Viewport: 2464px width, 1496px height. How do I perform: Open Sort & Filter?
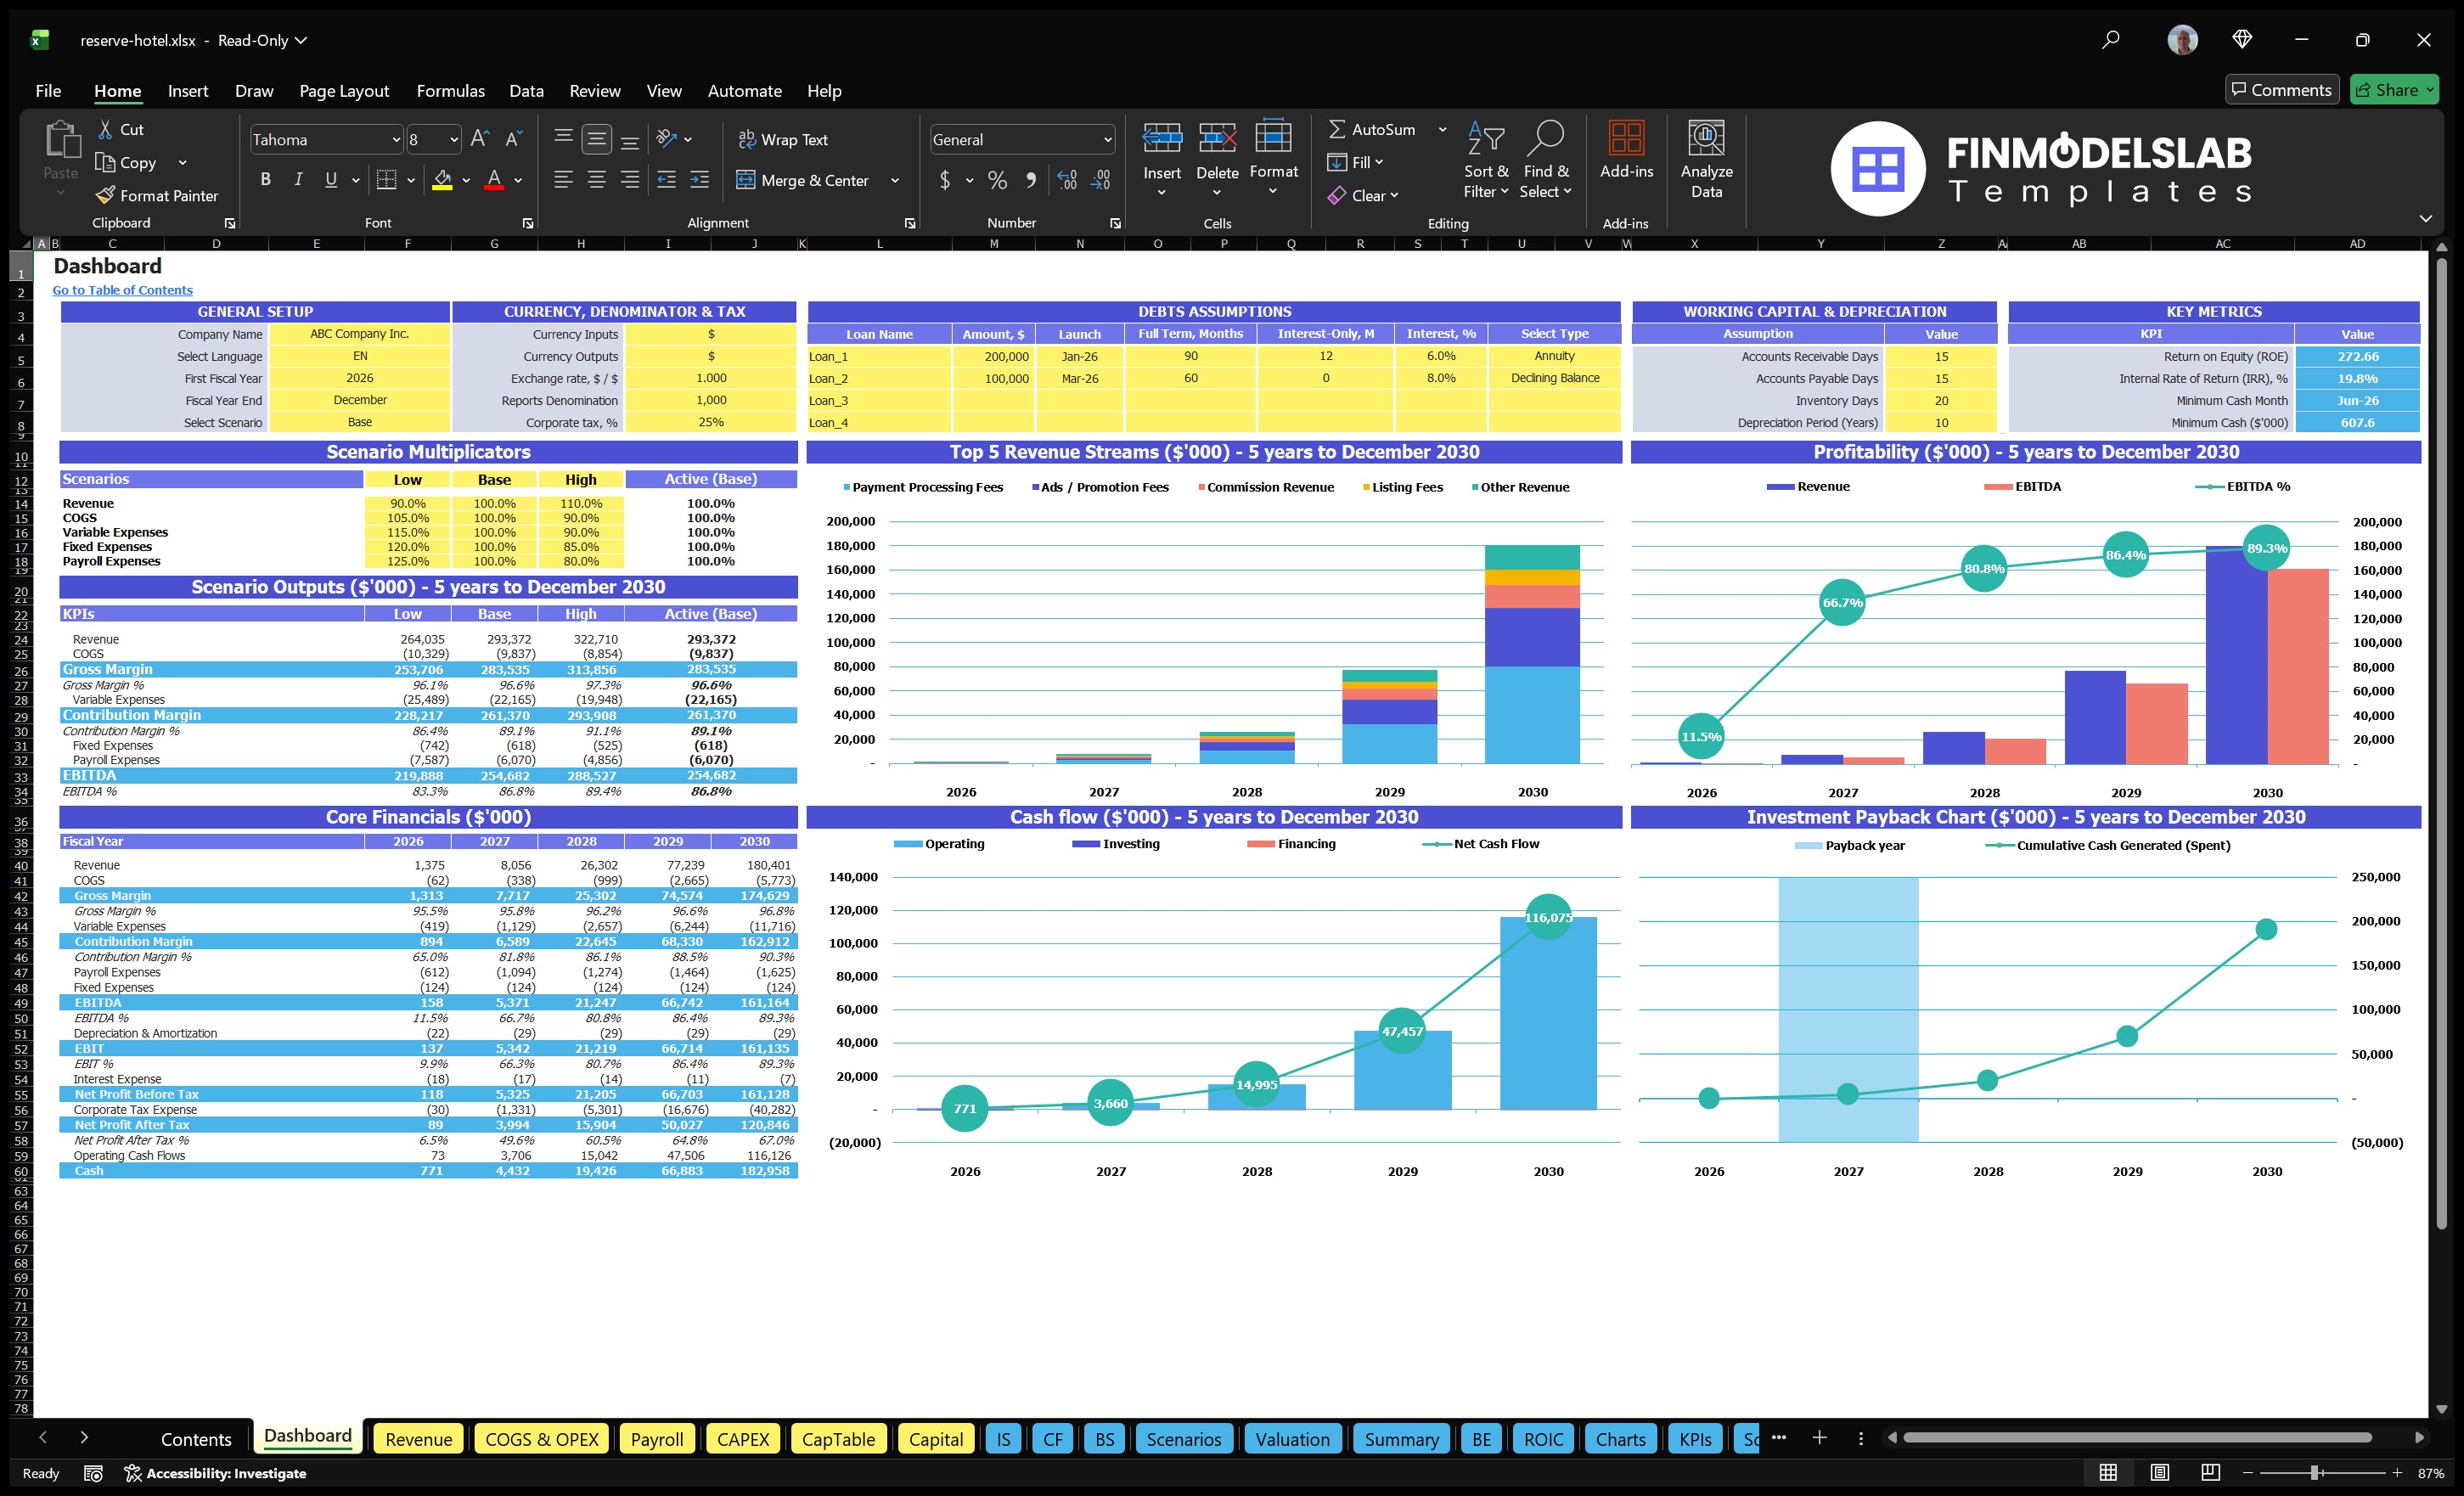click(1486, 160)
